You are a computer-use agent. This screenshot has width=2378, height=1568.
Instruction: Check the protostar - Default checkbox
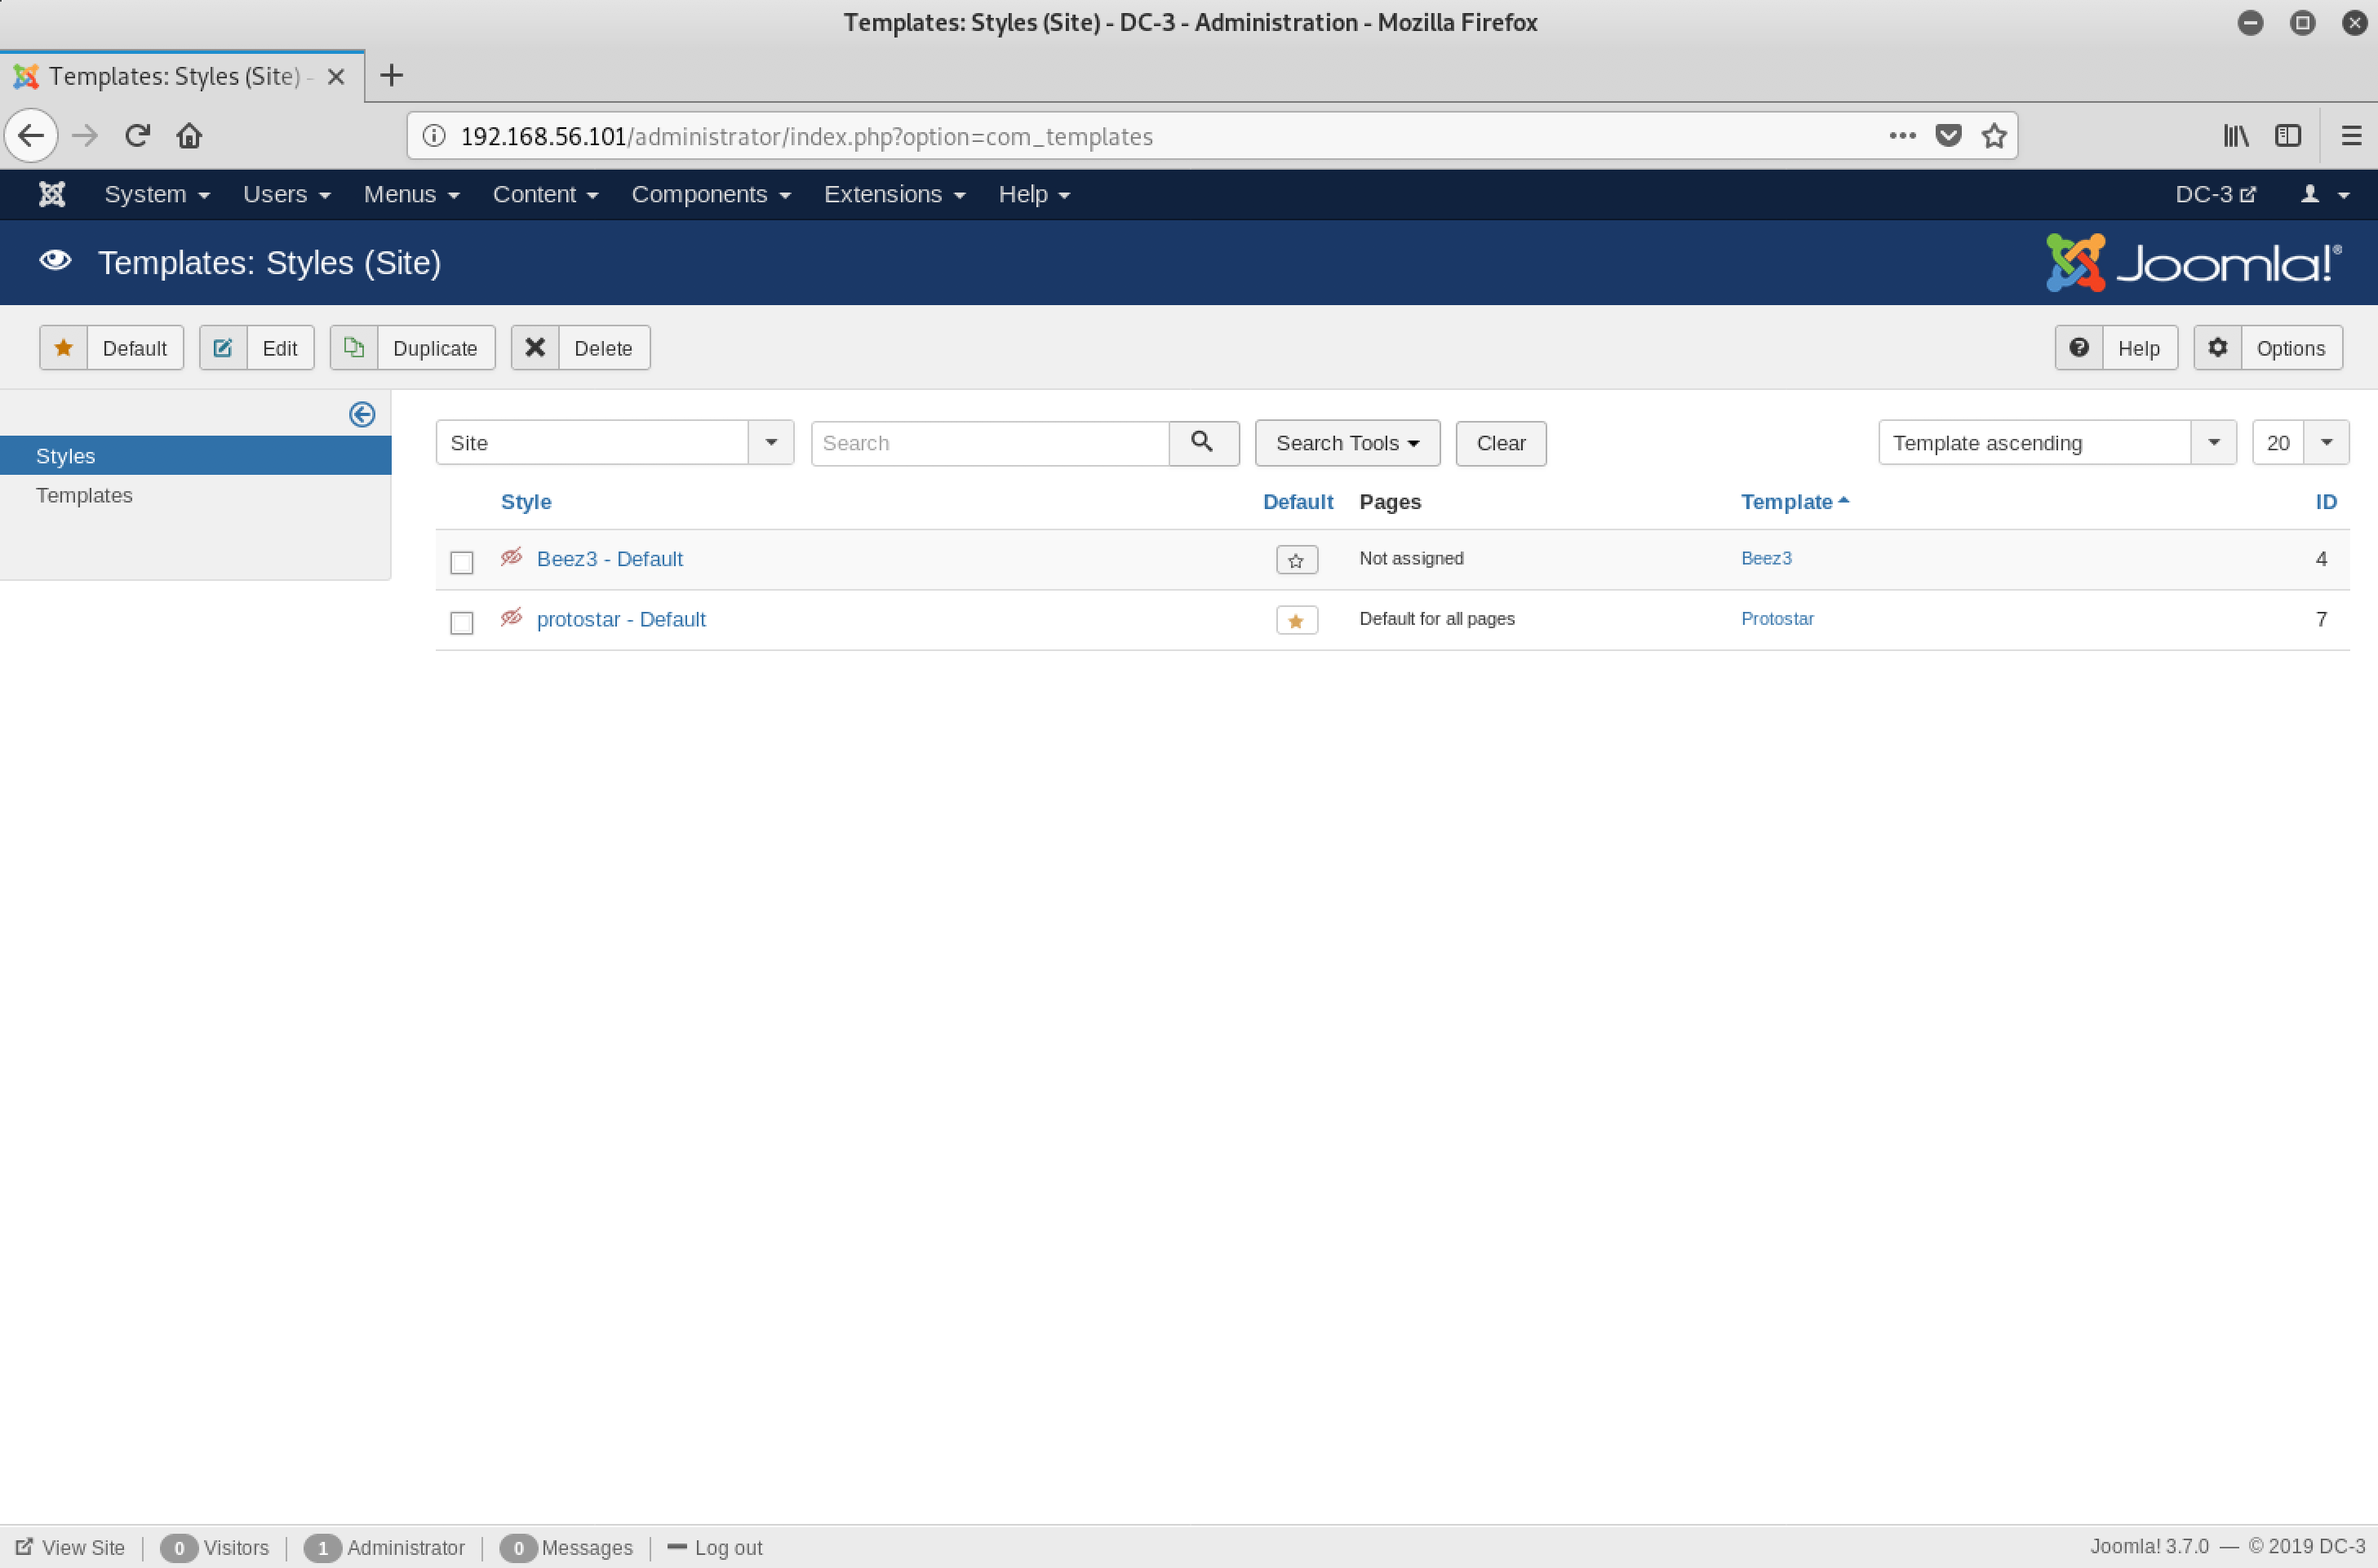coord(461,622)
